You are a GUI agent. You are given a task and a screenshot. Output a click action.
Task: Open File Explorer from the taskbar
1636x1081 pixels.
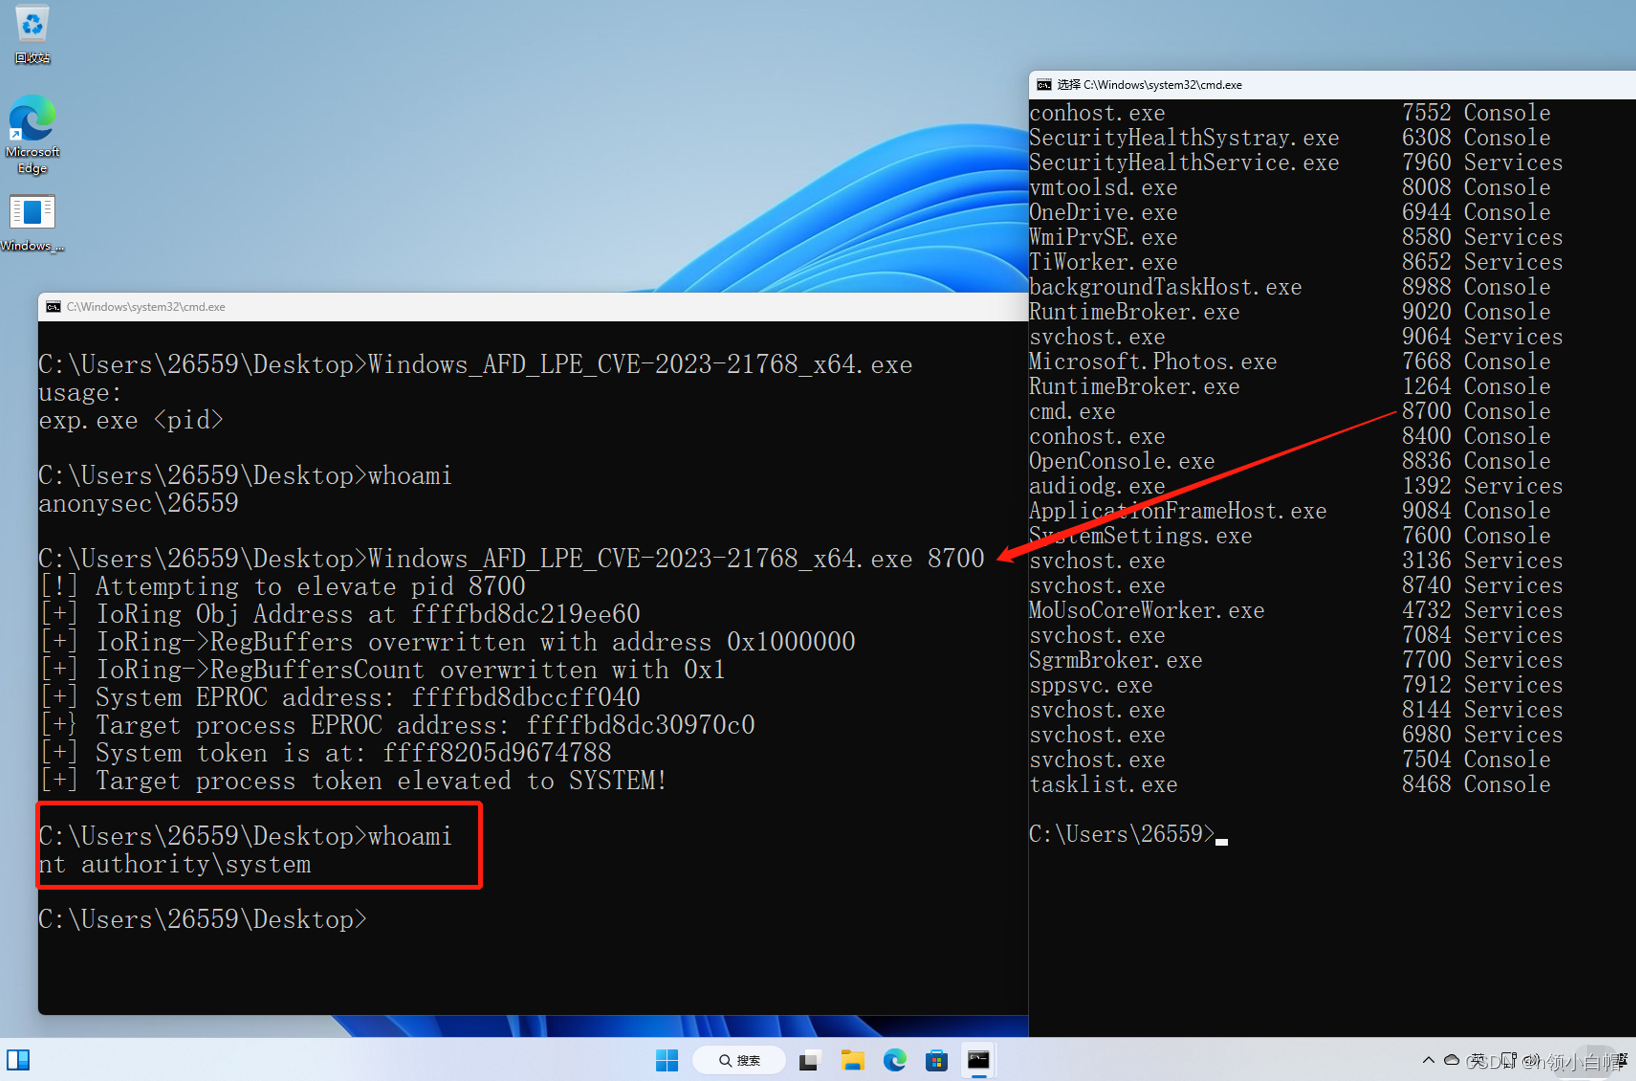click(852, 1060)
